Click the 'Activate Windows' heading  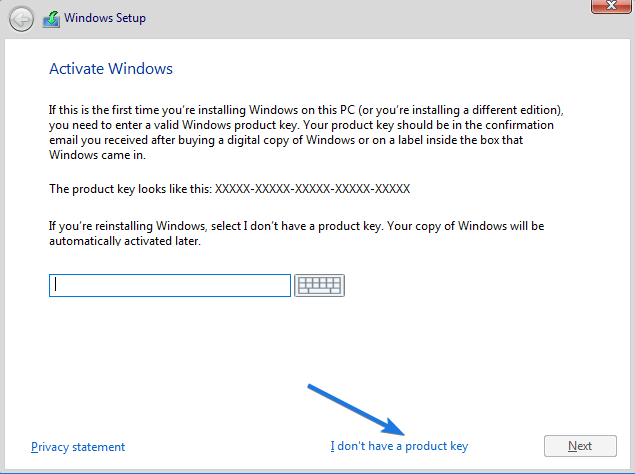tap(111, 69)
